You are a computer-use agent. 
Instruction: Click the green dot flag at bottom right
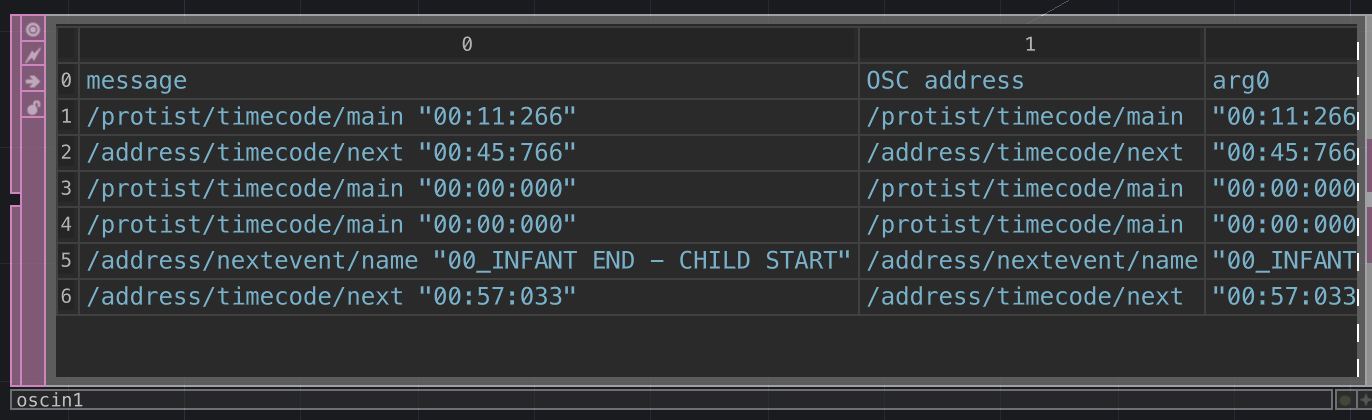(1345, 400)
